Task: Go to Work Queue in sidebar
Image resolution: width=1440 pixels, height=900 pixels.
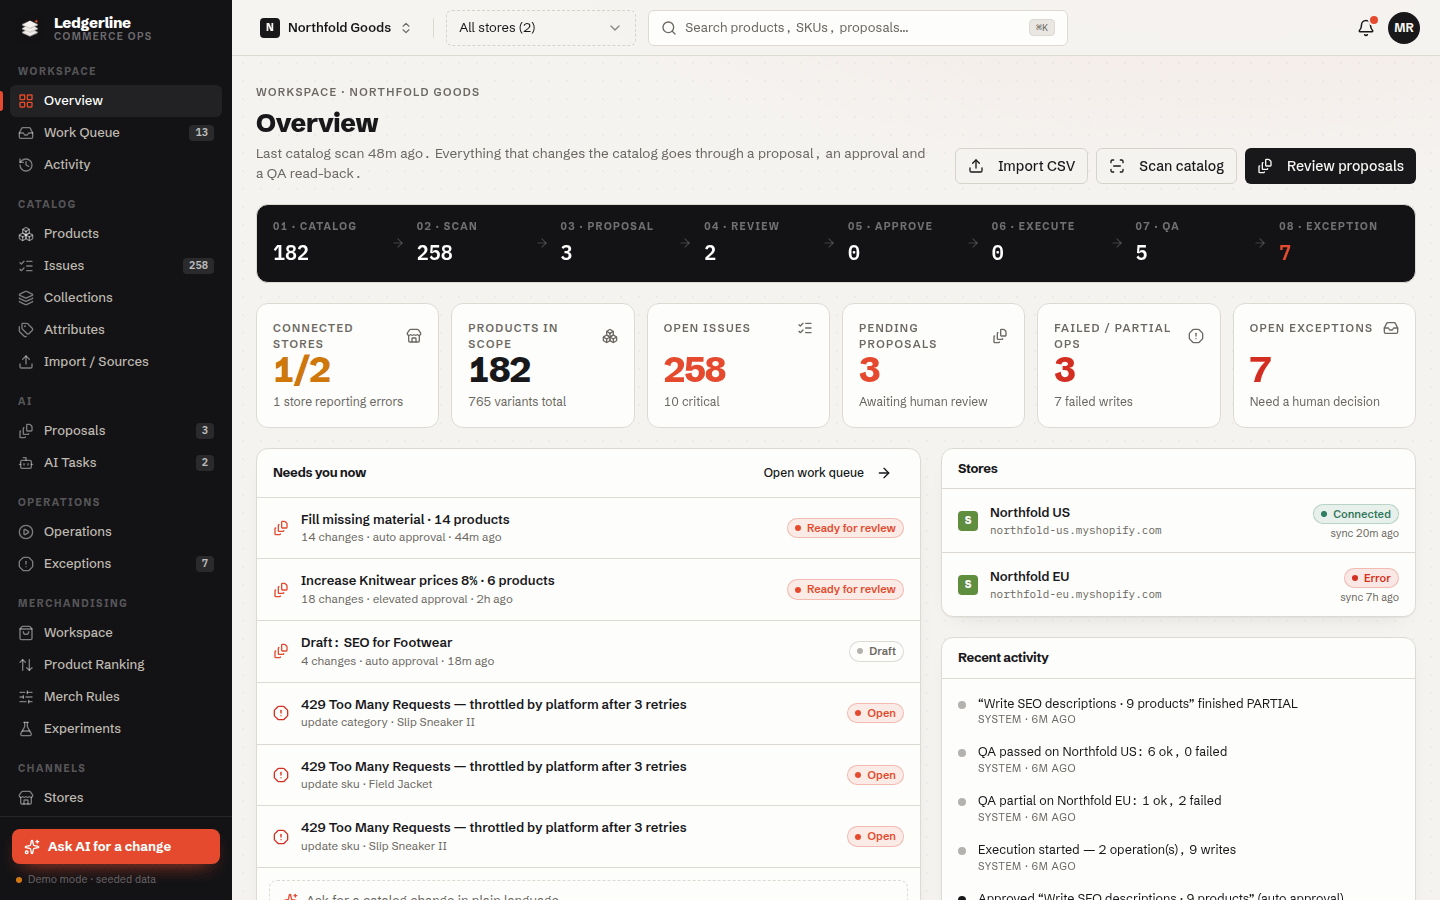Action: 116,133
